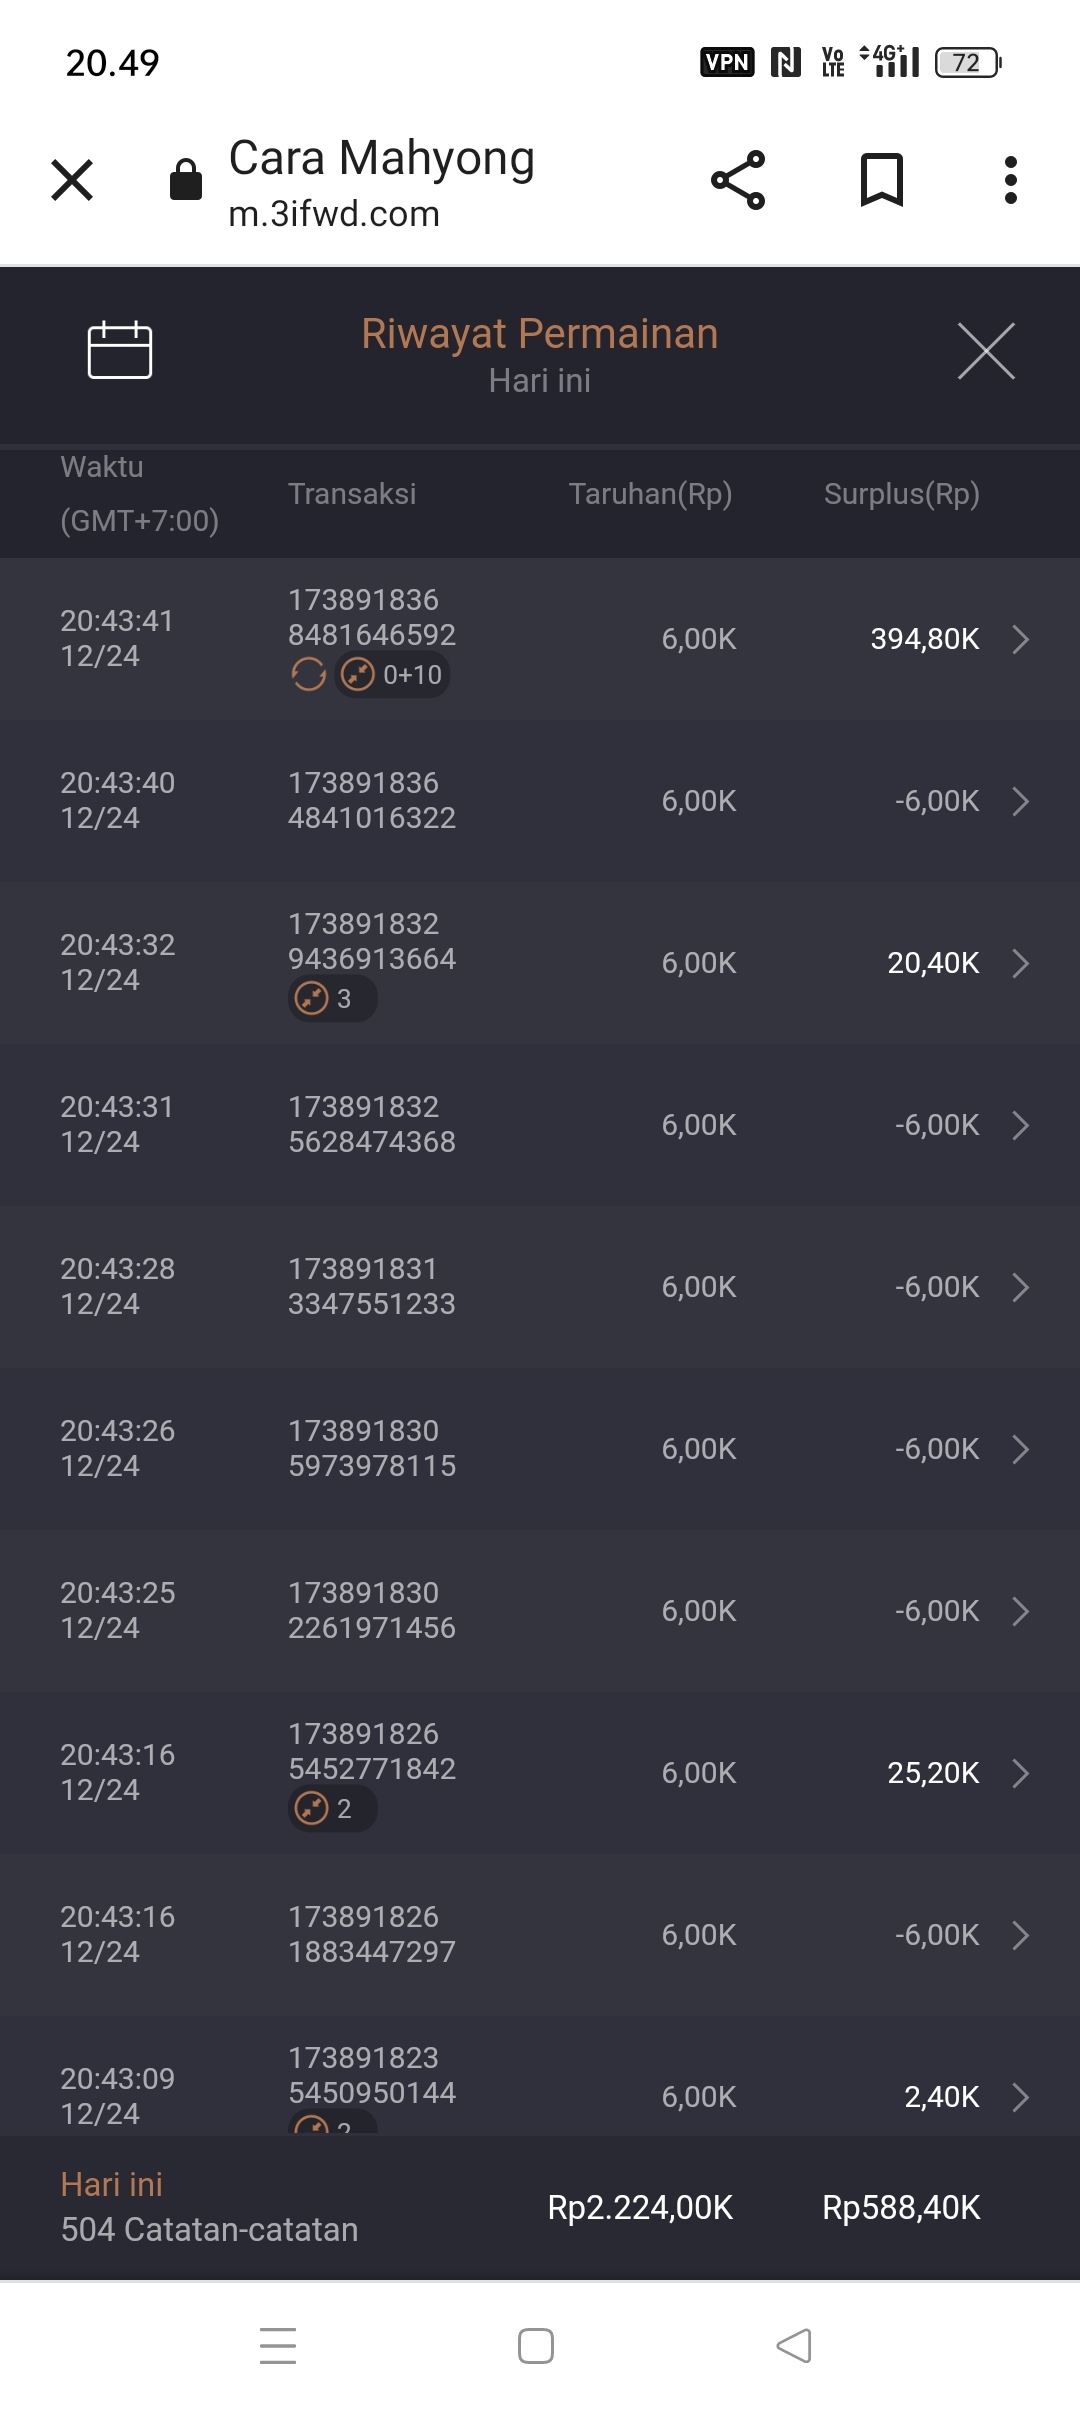Expand the 25,20K surplus transaction
This screenshot has width=1080, height=2412.
pos(1020,1773)
